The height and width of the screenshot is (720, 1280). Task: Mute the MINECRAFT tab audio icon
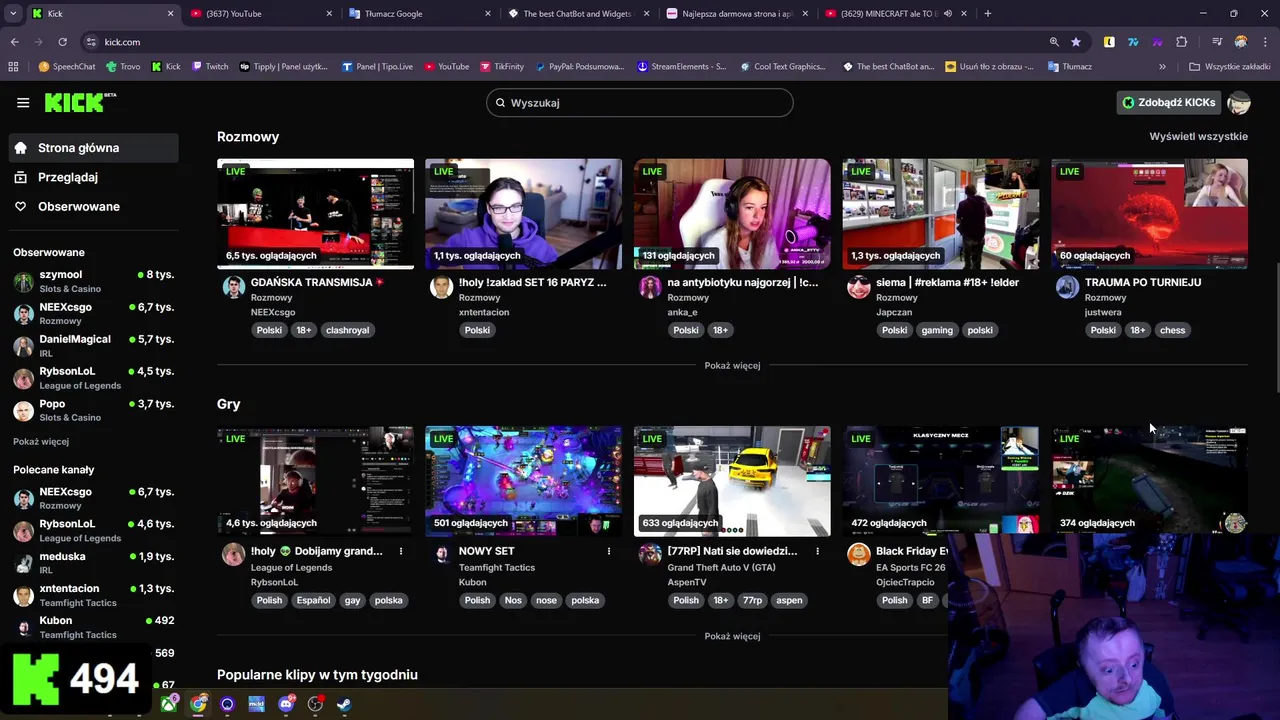pos(947,14)
